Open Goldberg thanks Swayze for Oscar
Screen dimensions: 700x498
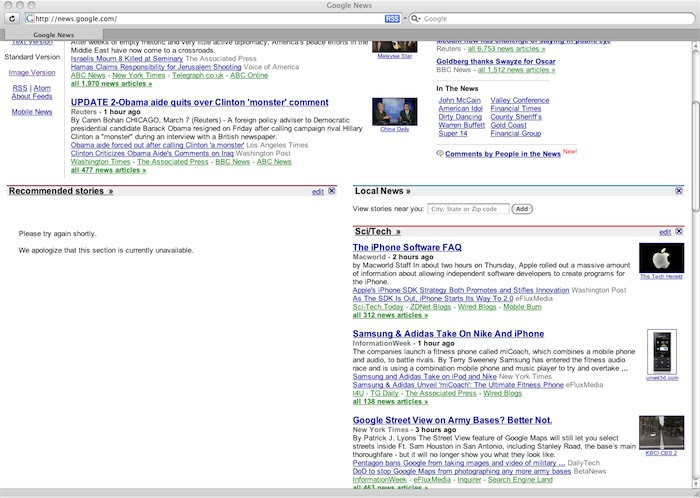pos(496,61)
